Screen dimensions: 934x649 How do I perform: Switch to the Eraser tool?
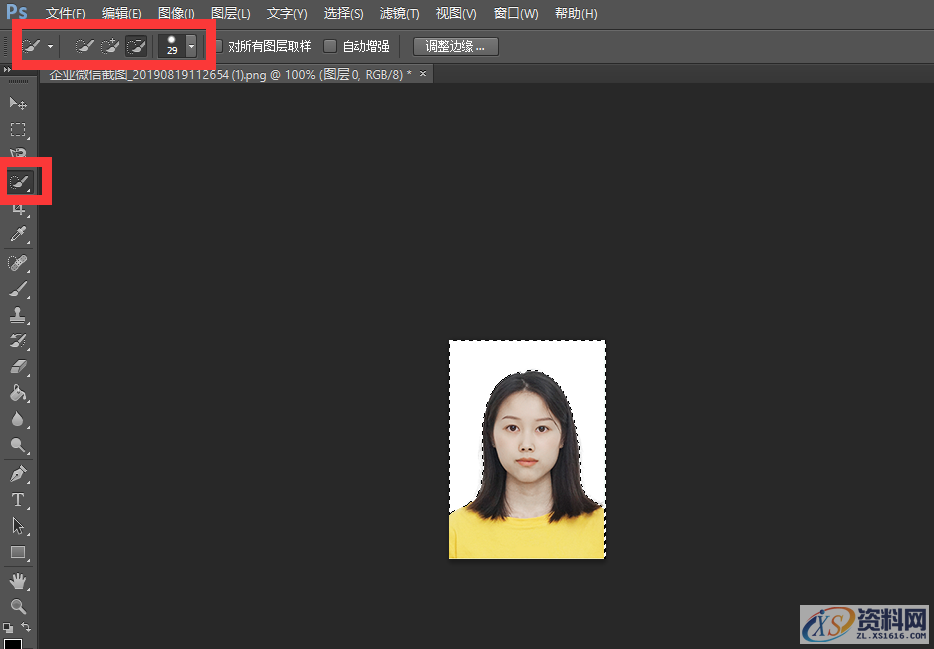tap(18, 367)
